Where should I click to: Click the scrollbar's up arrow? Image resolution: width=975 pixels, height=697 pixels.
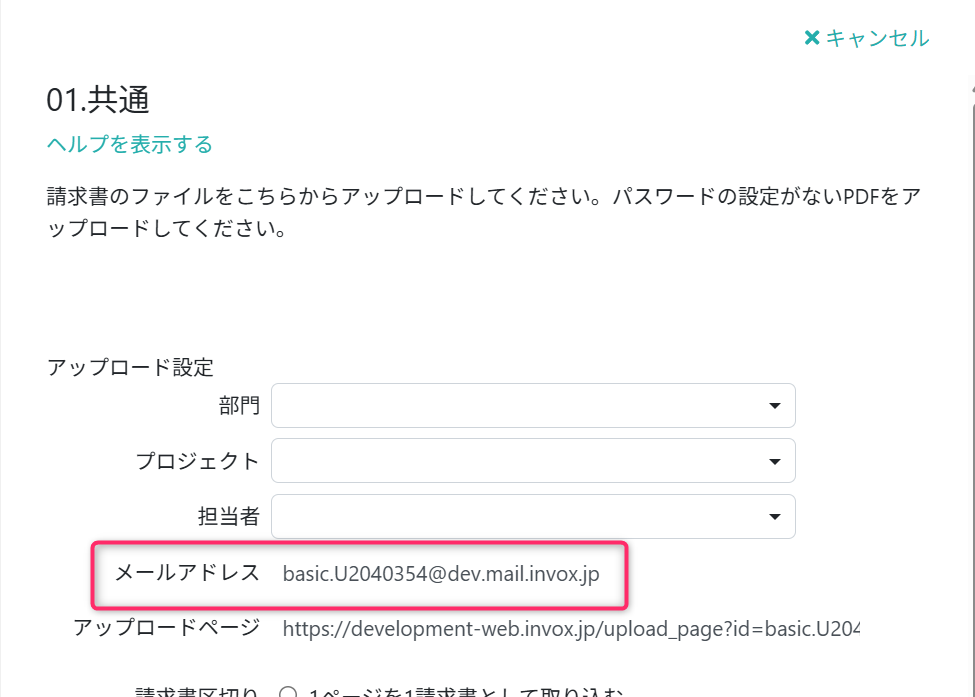(969, 88)
